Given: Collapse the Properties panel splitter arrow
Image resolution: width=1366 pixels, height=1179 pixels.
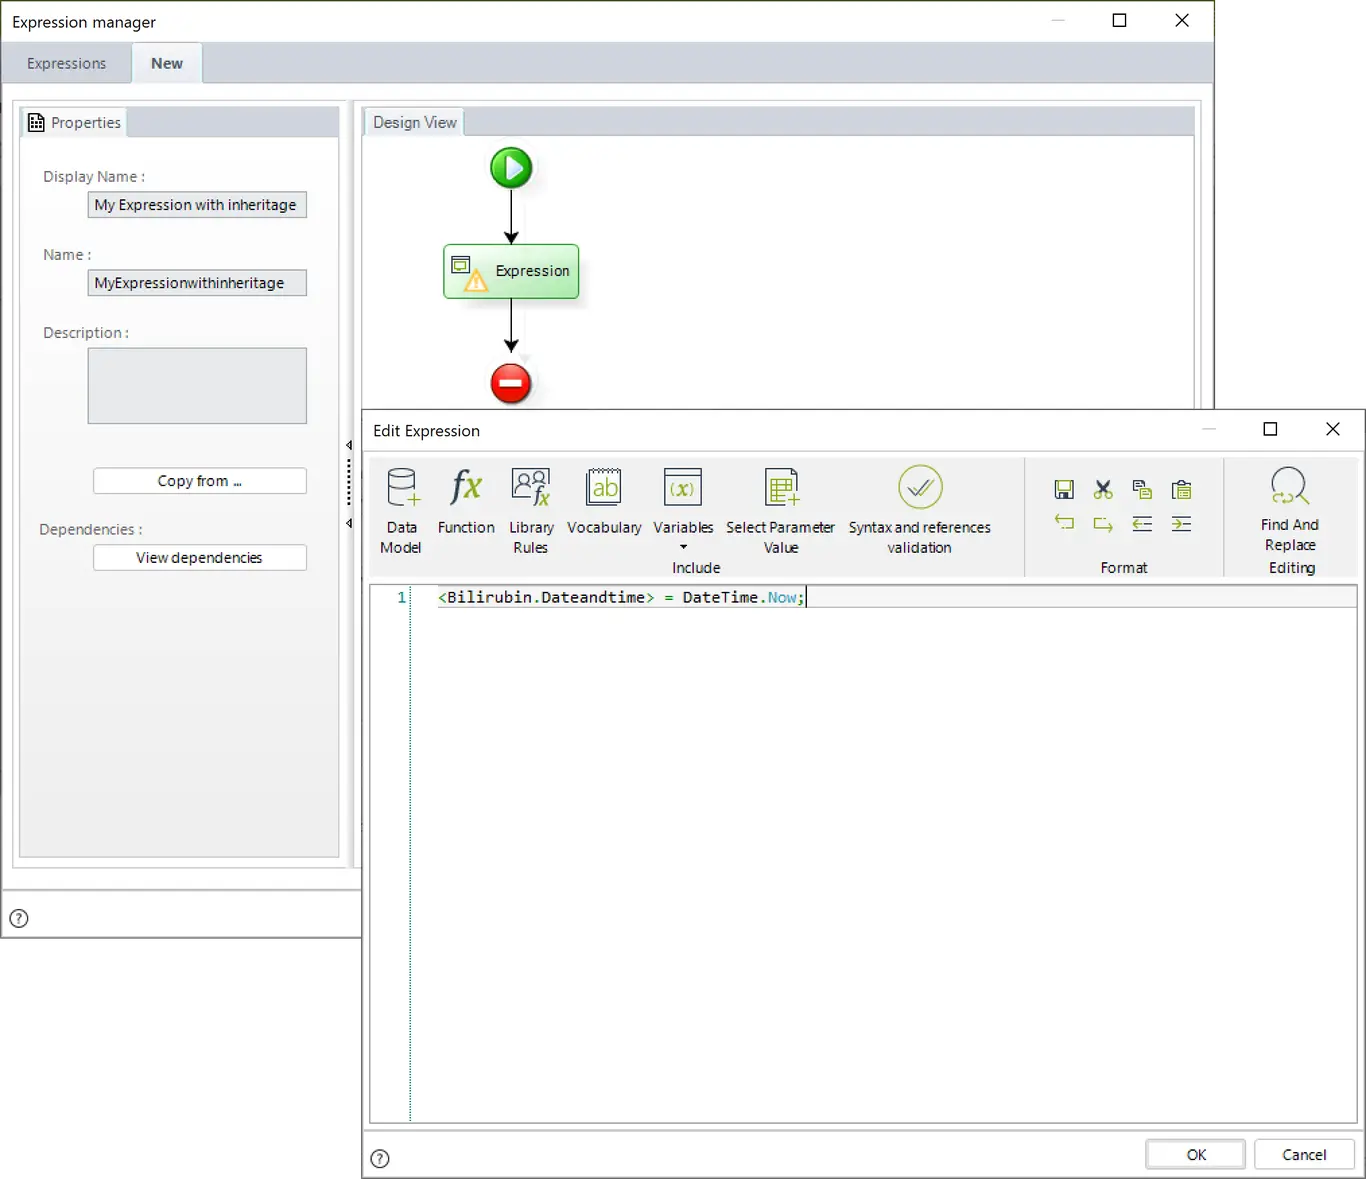Looking at the screenshot, I should pos(349,445).
